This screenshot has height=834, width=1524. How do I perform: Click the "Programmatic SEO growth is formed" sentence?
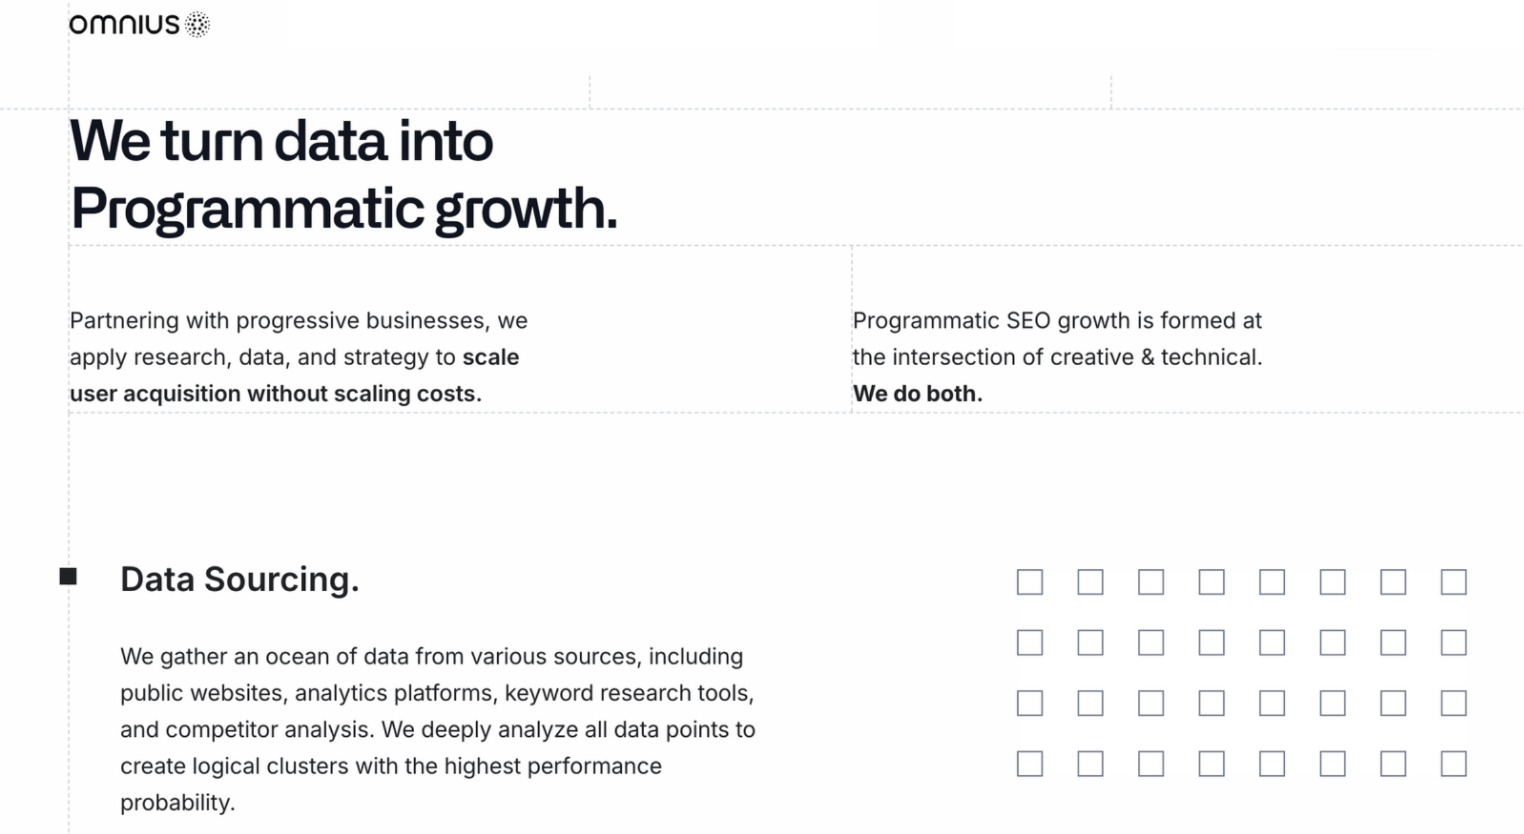point(1057,338)
